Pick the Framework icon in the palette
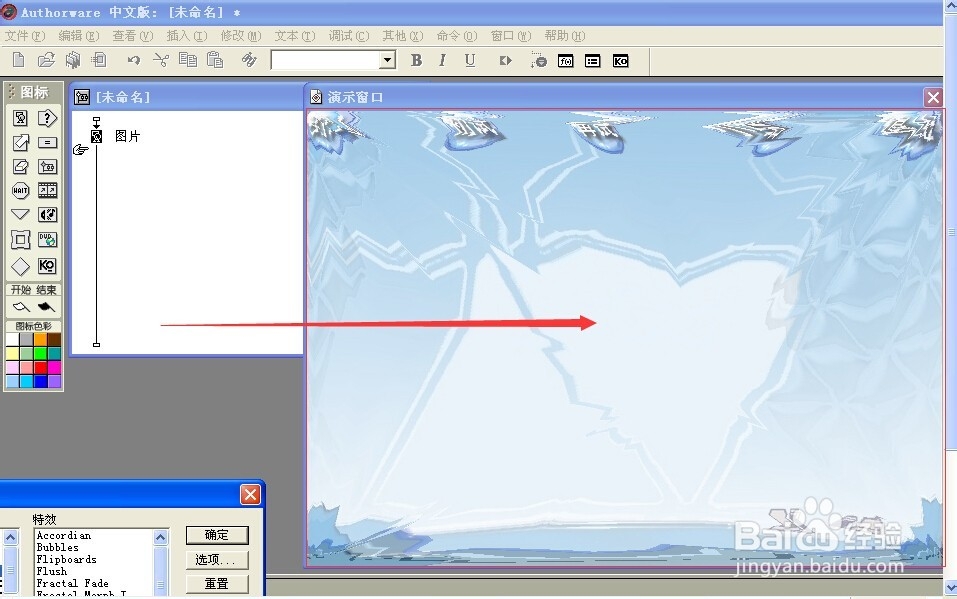Viewport: 957px width, 599px height. [x=20, y=239]
